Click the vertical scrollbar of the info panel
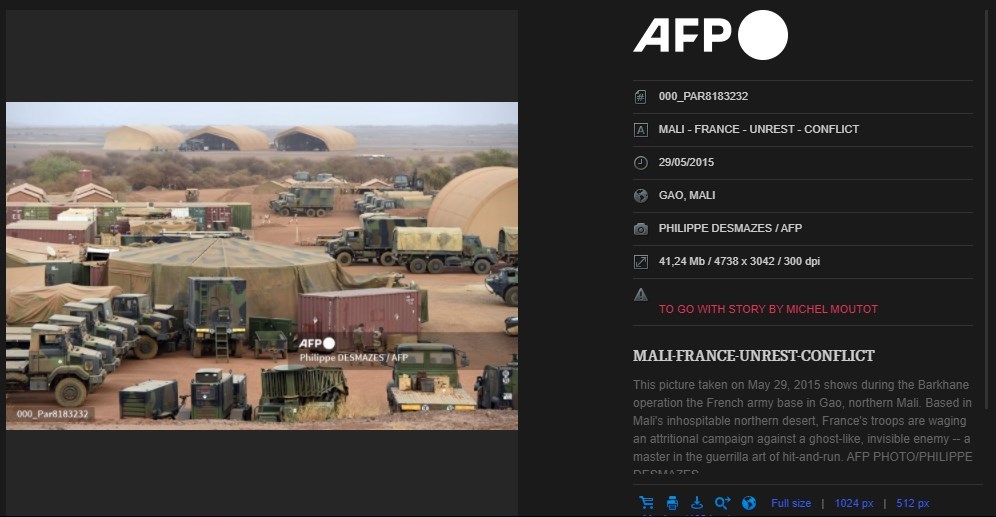 click(x=986, y=210)
